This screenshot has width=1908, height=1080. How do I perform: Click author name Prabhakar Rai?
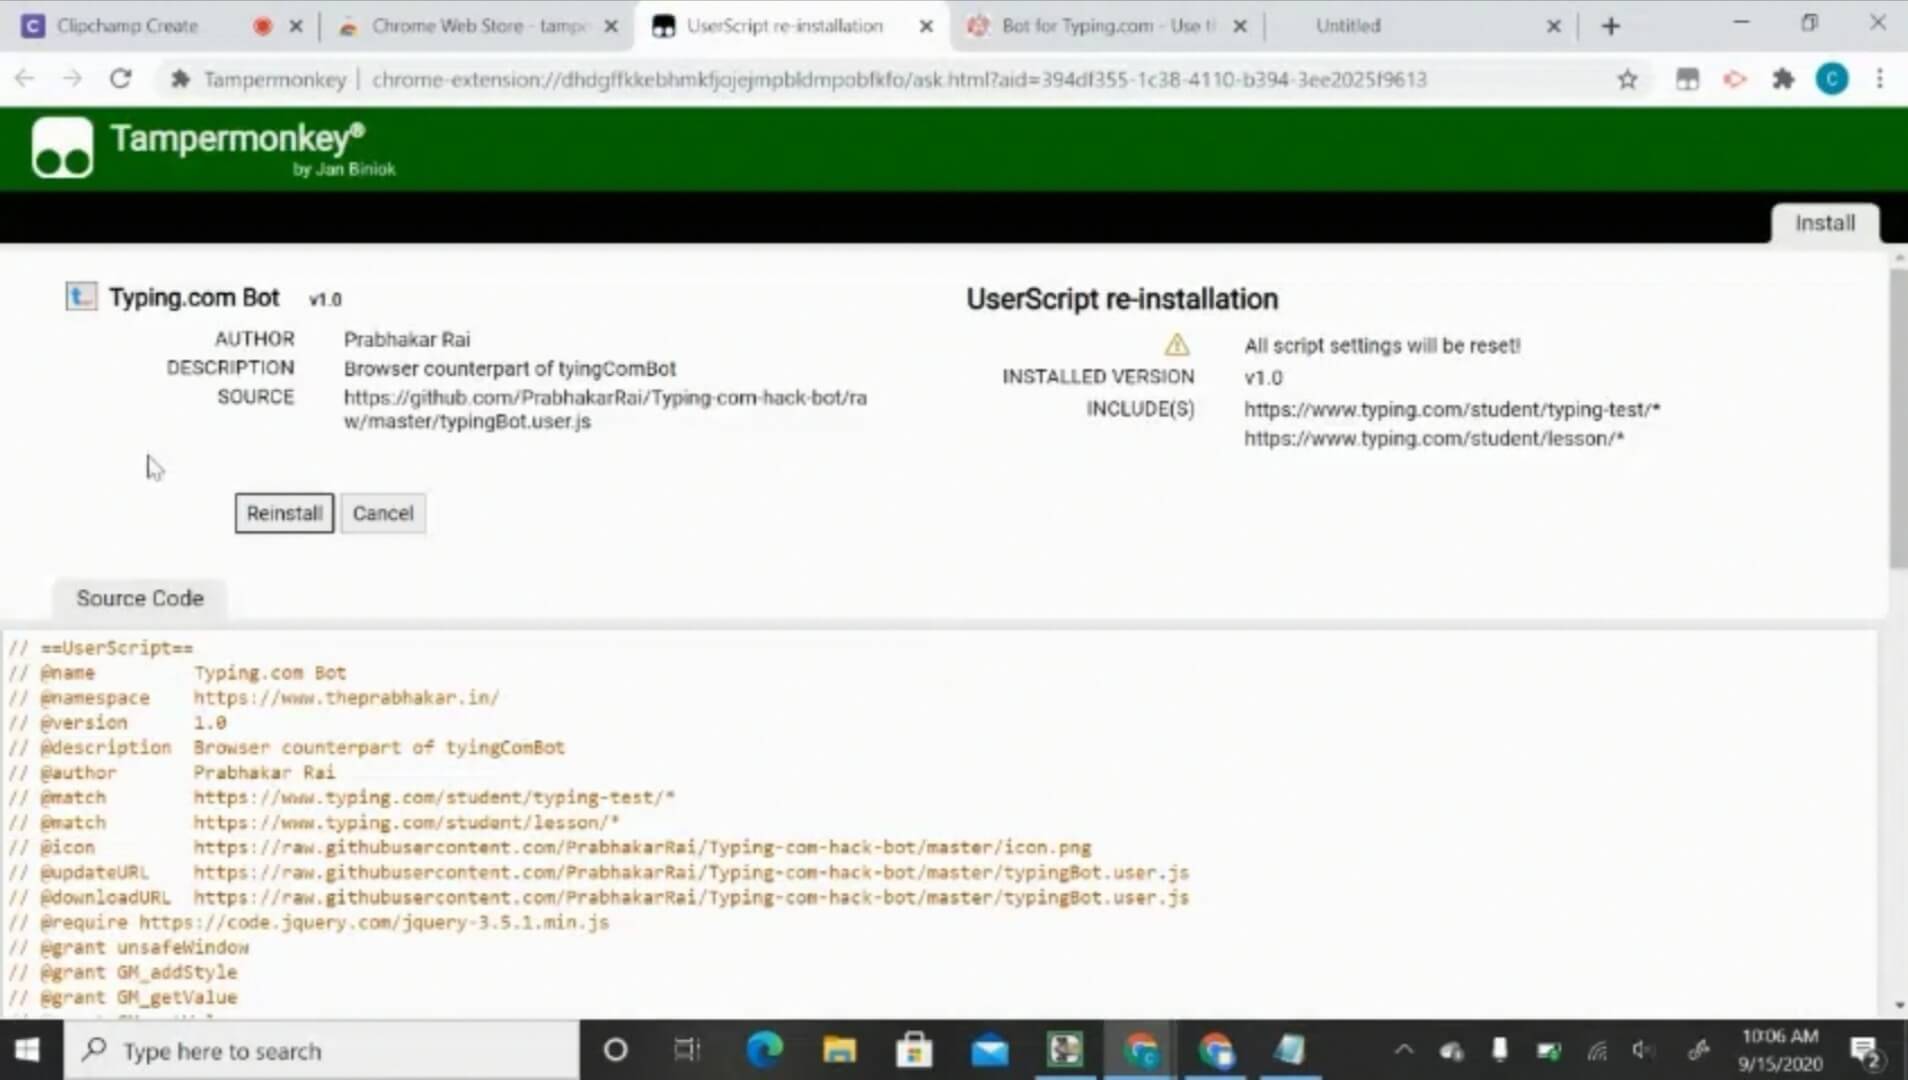coord(406,339)
